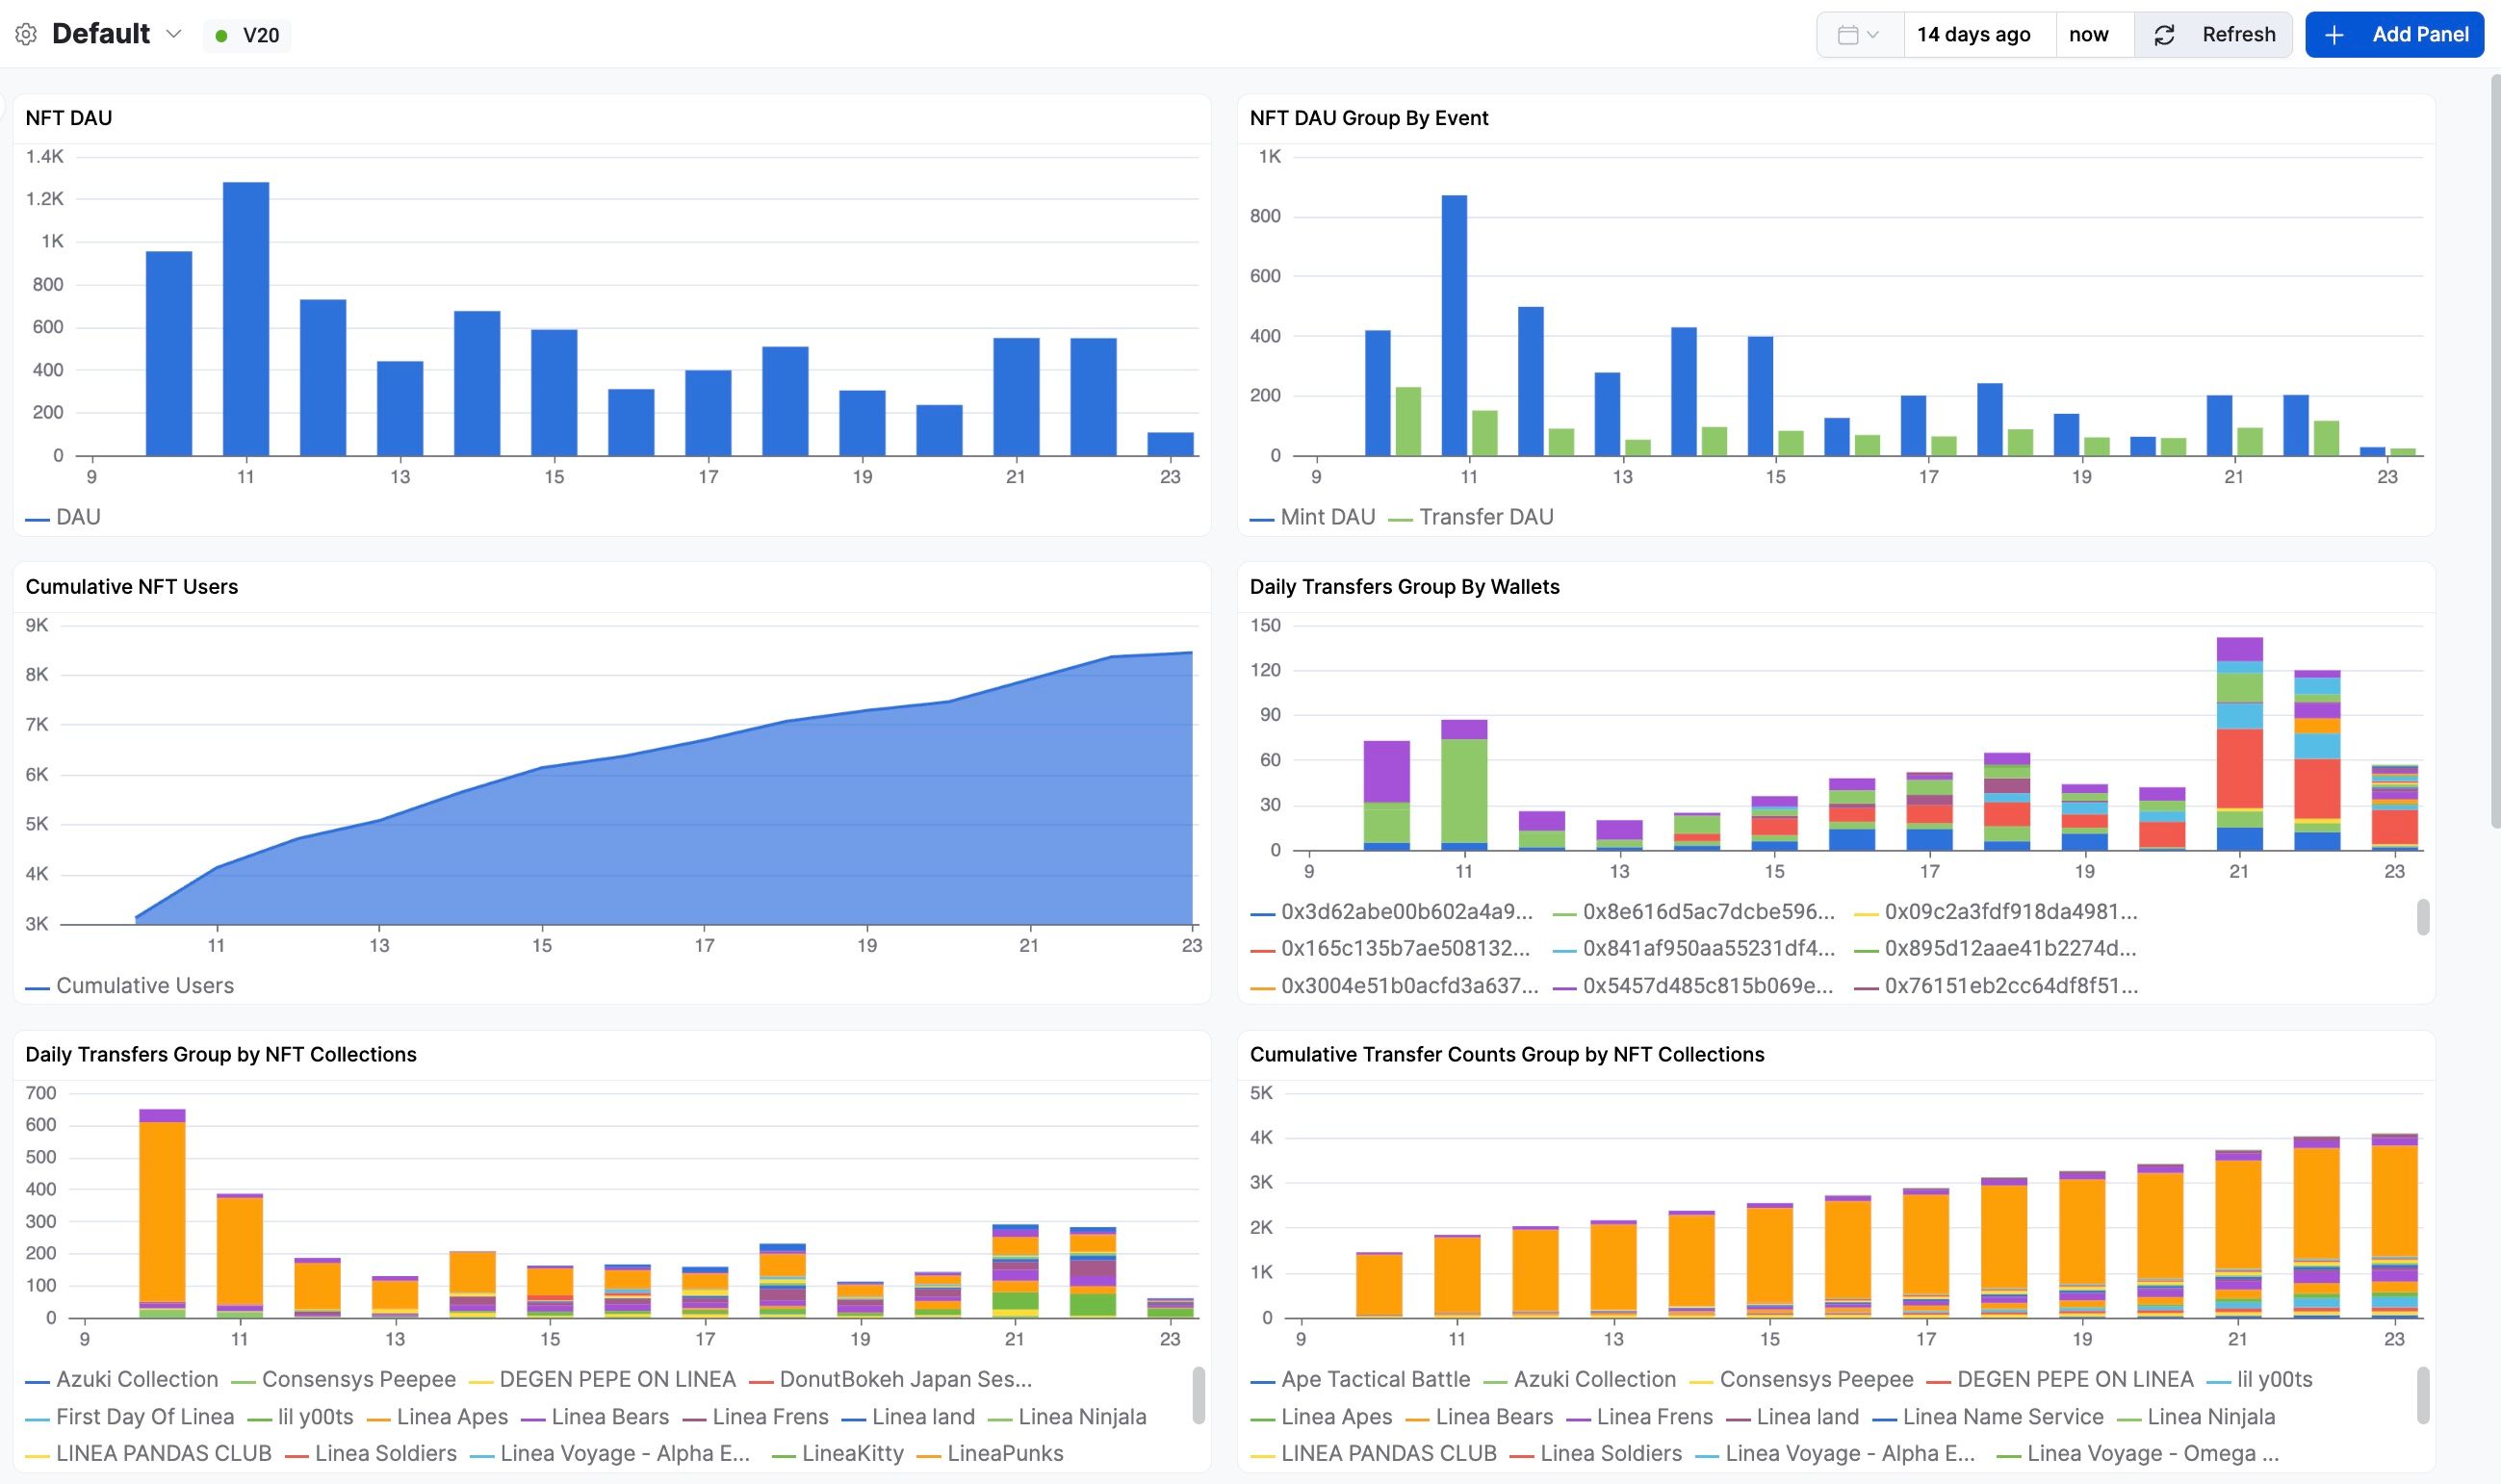This screenshot has width=2501, height=1484.
Task: Toggle wallet 0x841af950aa55231df4 legend entry
Action: coord(1694,948)
